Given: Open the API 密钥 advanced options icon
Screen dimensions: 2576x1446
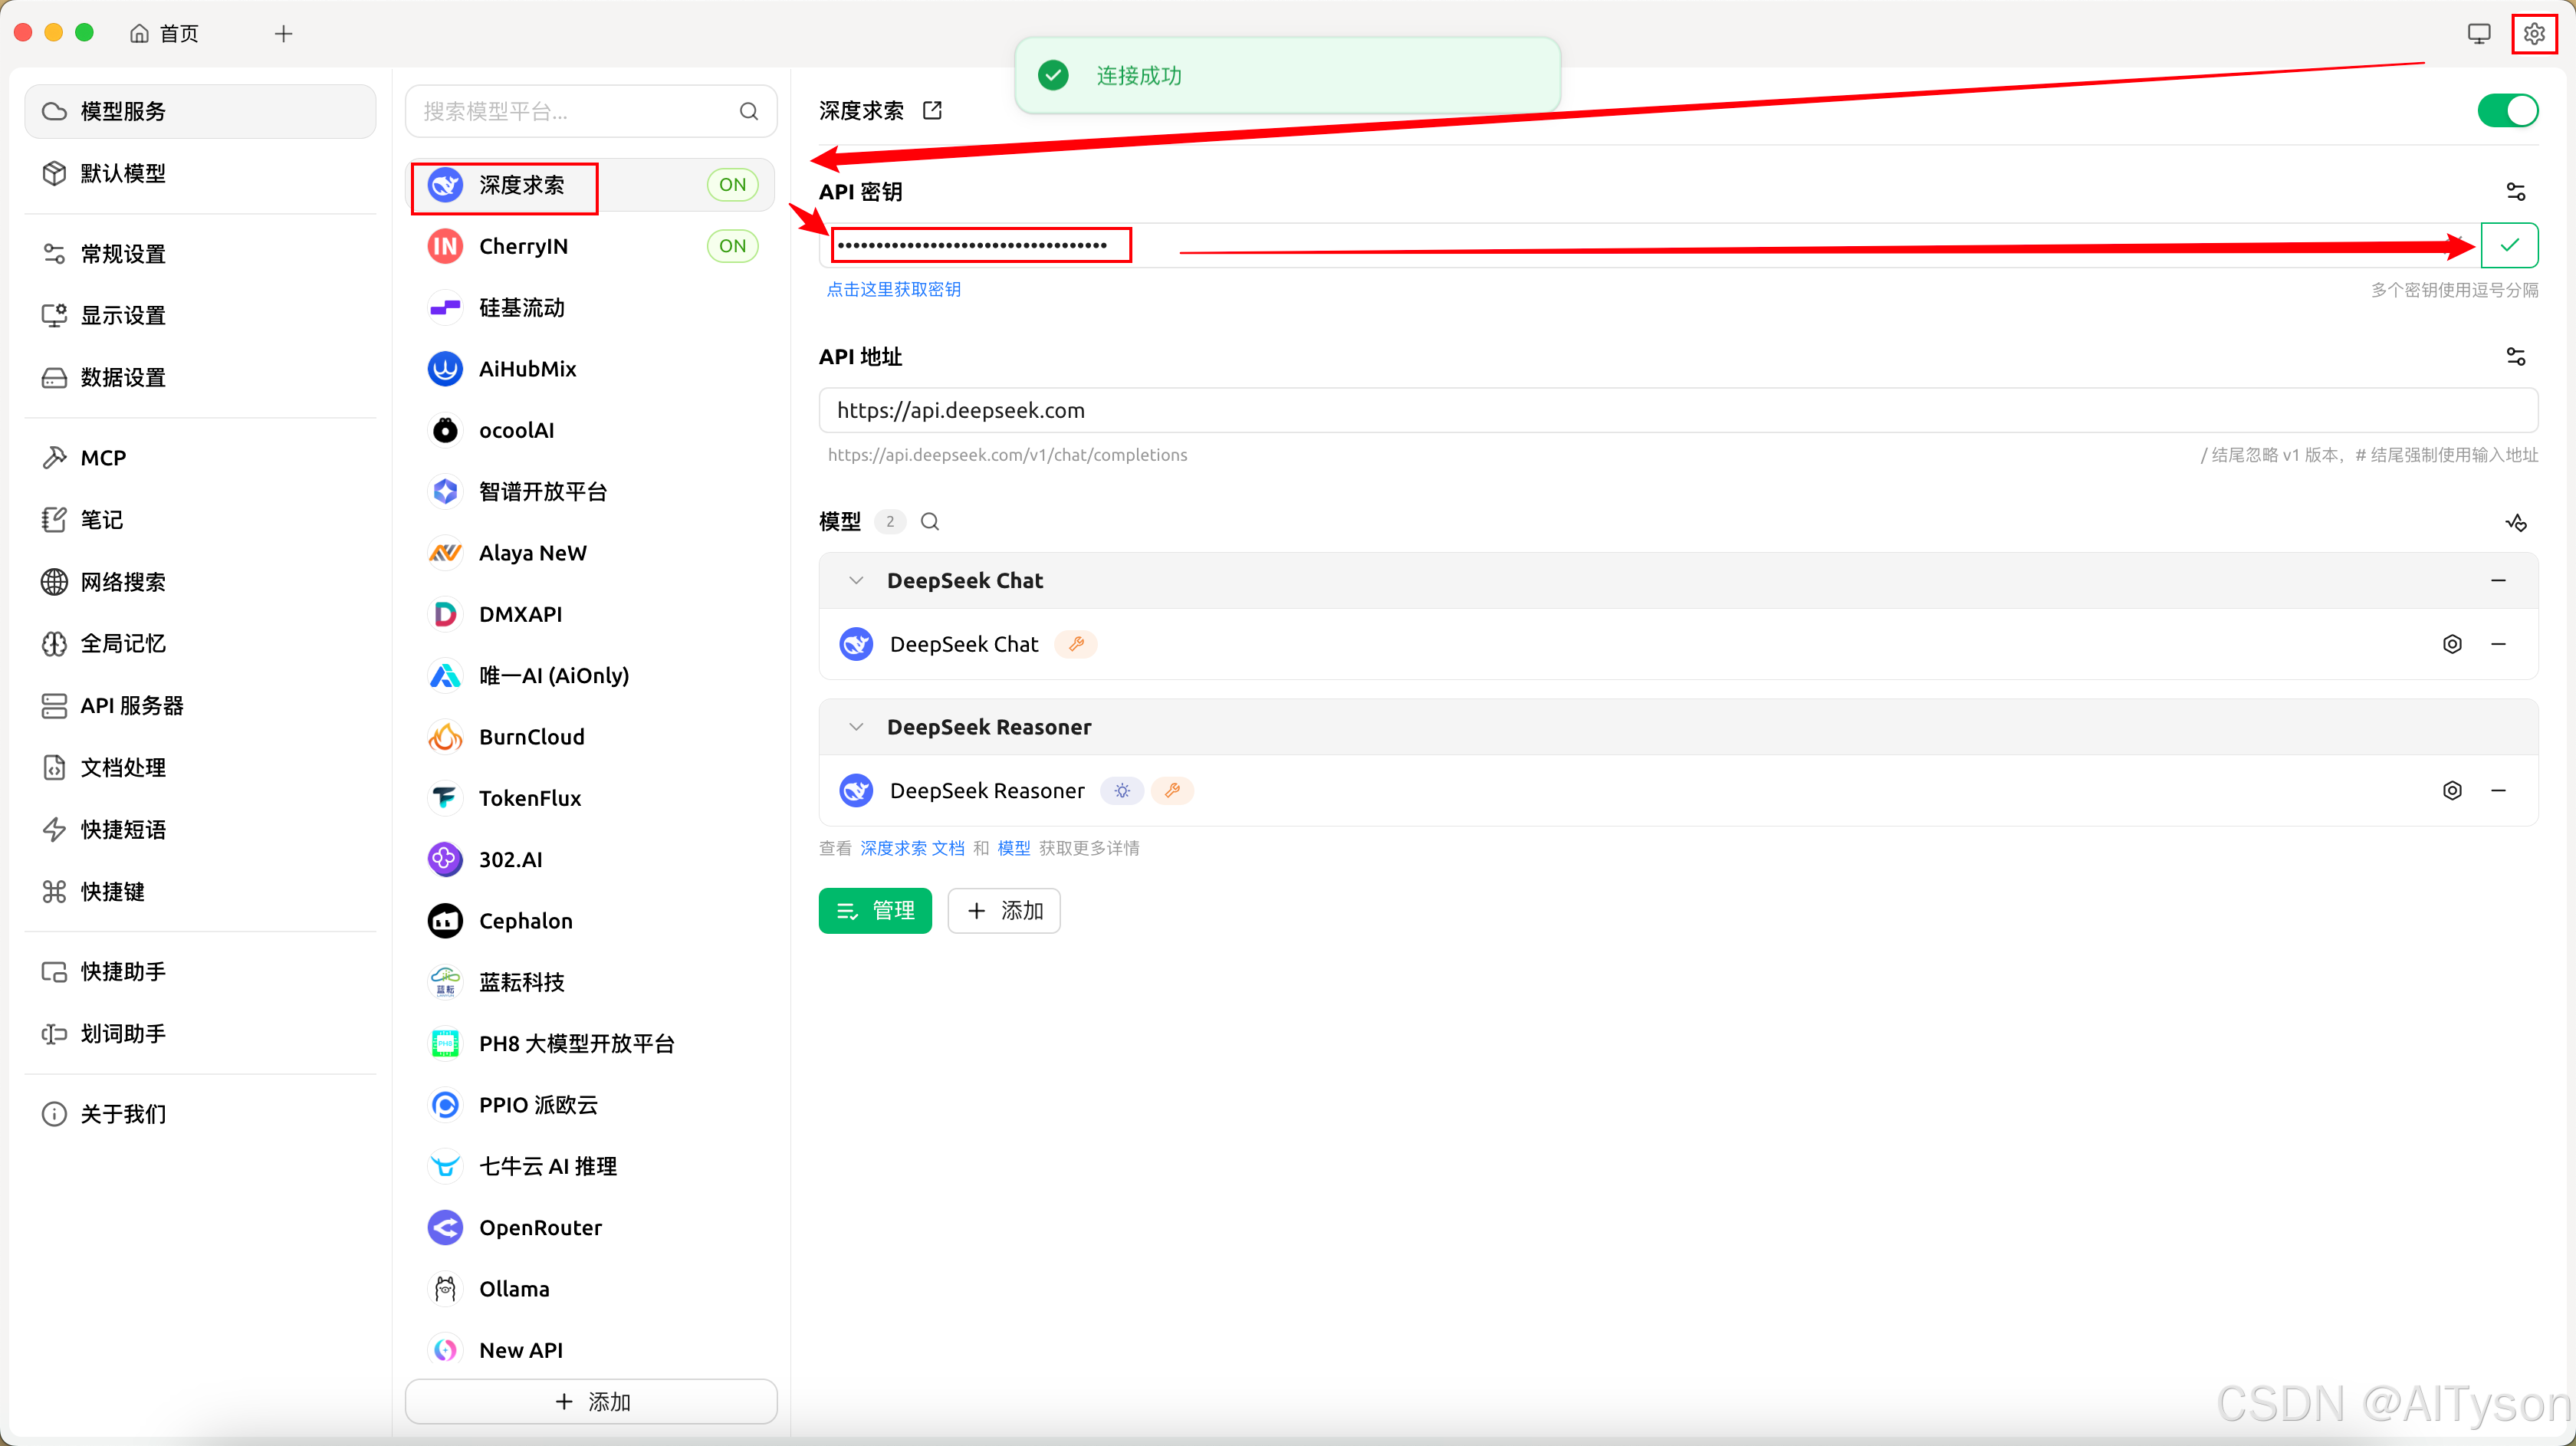Looking at the screenshot, I should tap(2518, 191).
